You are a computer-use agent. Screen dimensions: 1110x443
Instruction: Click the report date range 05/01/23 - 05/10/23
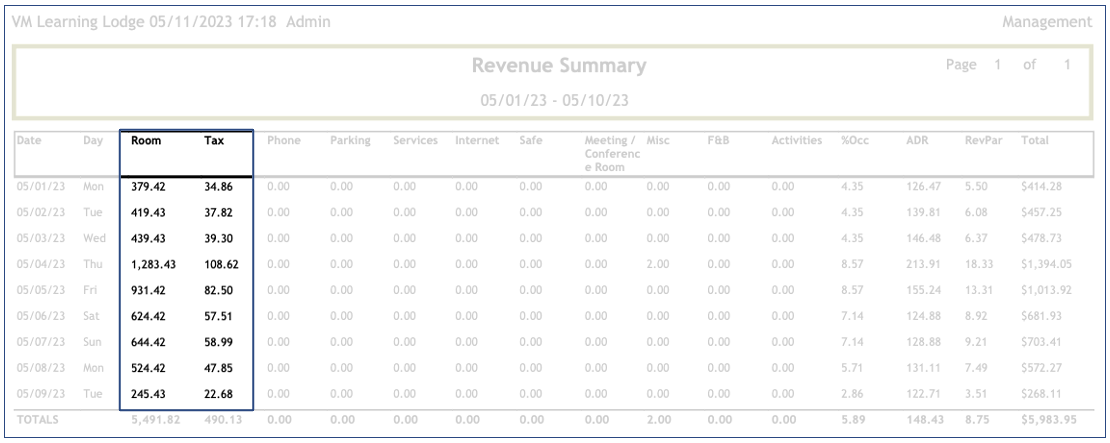click(x=555, y=100)
